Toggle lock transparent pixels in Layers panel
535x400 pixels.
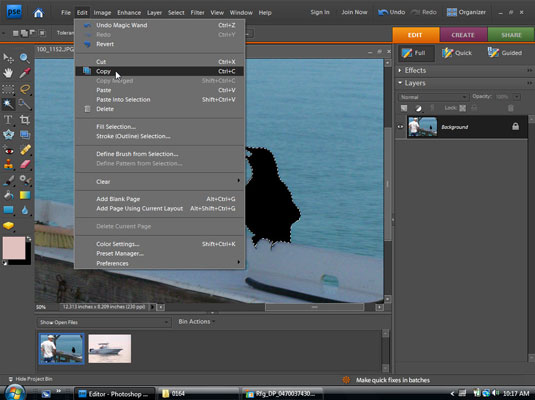(x=462, y=108)
